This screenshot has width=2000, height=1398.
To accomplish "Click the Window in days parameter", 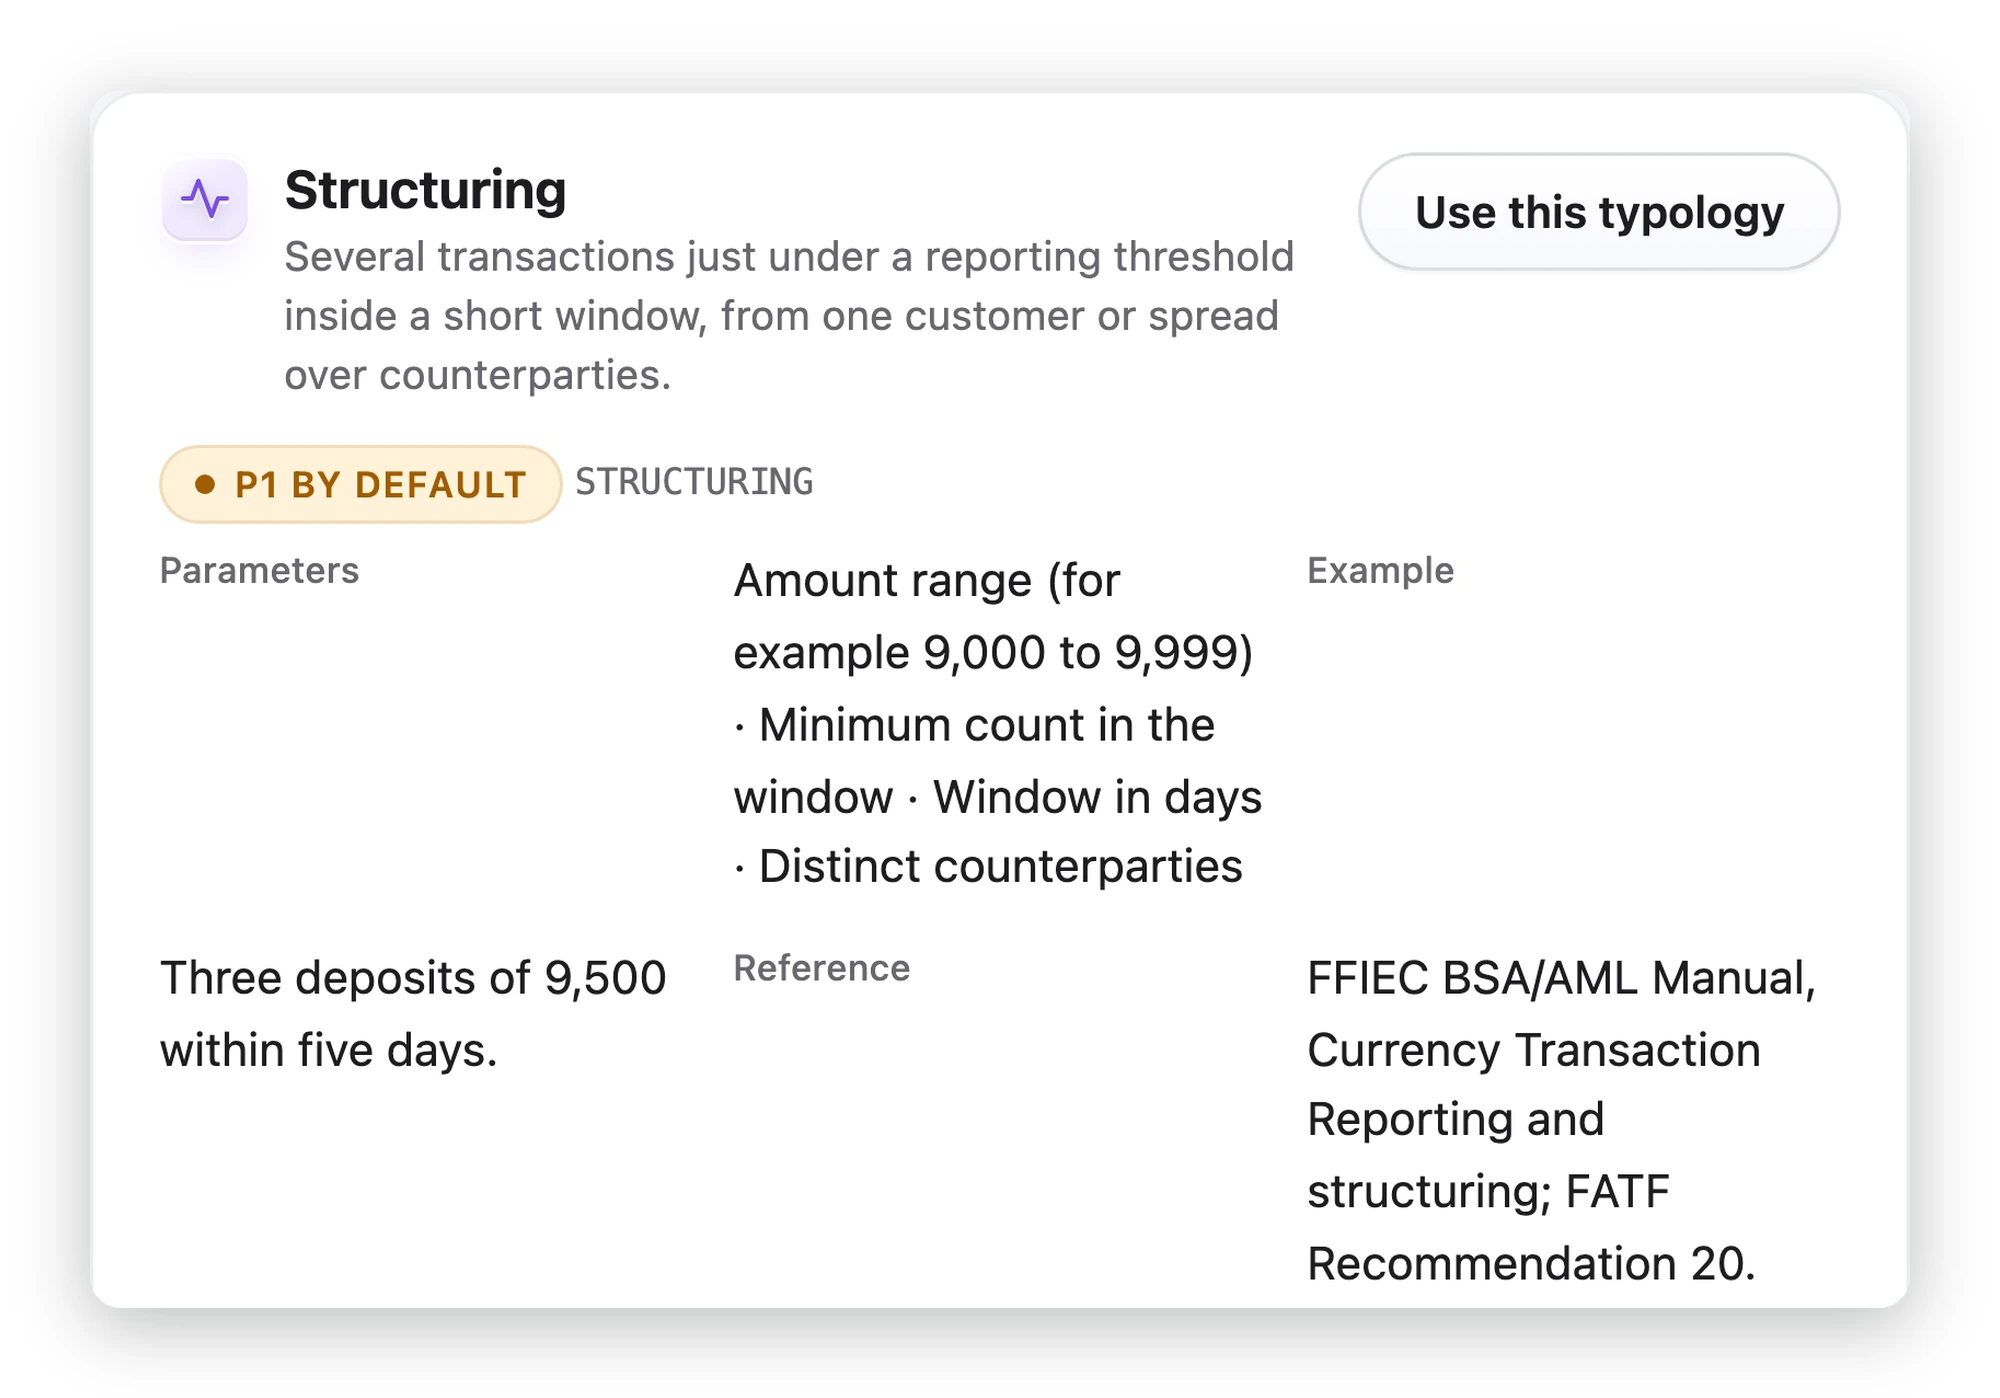I will pos(1097,798).
